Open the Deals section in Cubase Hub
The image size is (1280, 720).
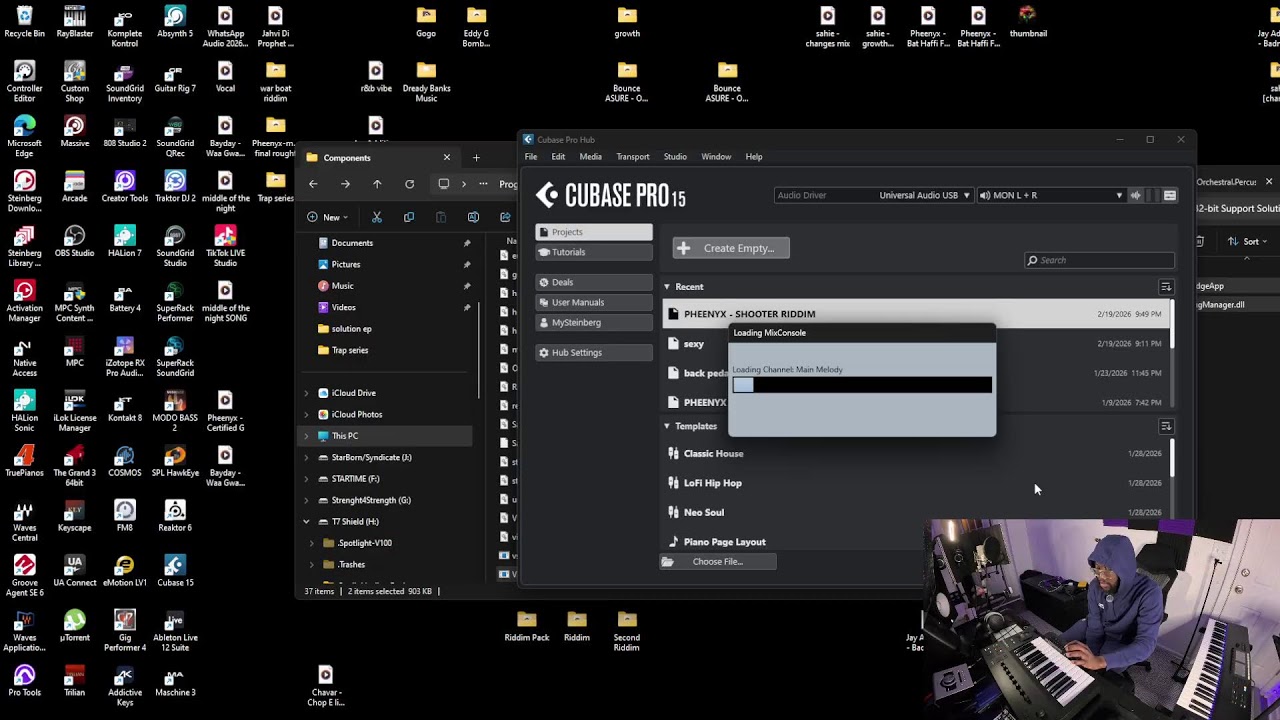click(594, 282)
